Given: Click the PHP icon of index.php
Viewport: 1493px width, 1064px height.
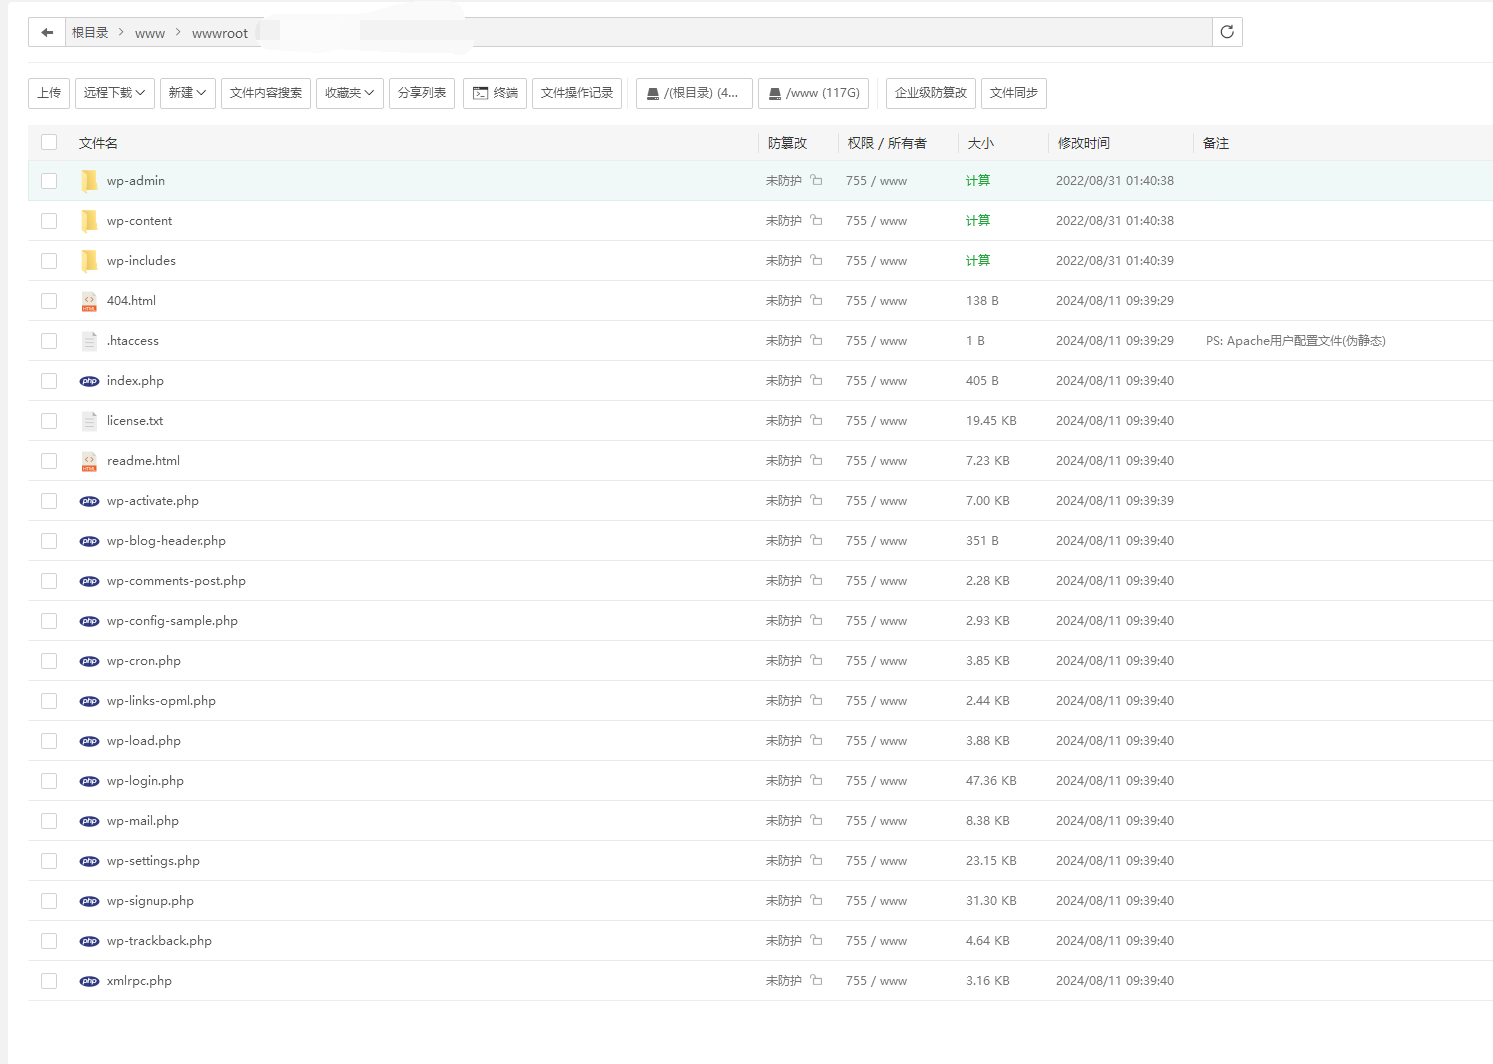Looking at the screenshot, I should tap(89, 381).
